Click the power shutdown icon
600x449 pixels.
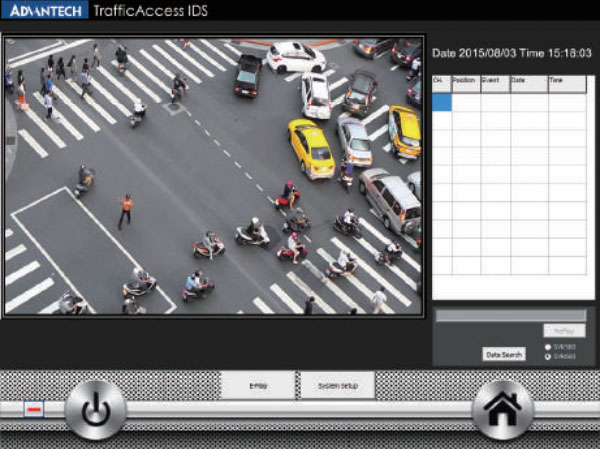point(95,410)
